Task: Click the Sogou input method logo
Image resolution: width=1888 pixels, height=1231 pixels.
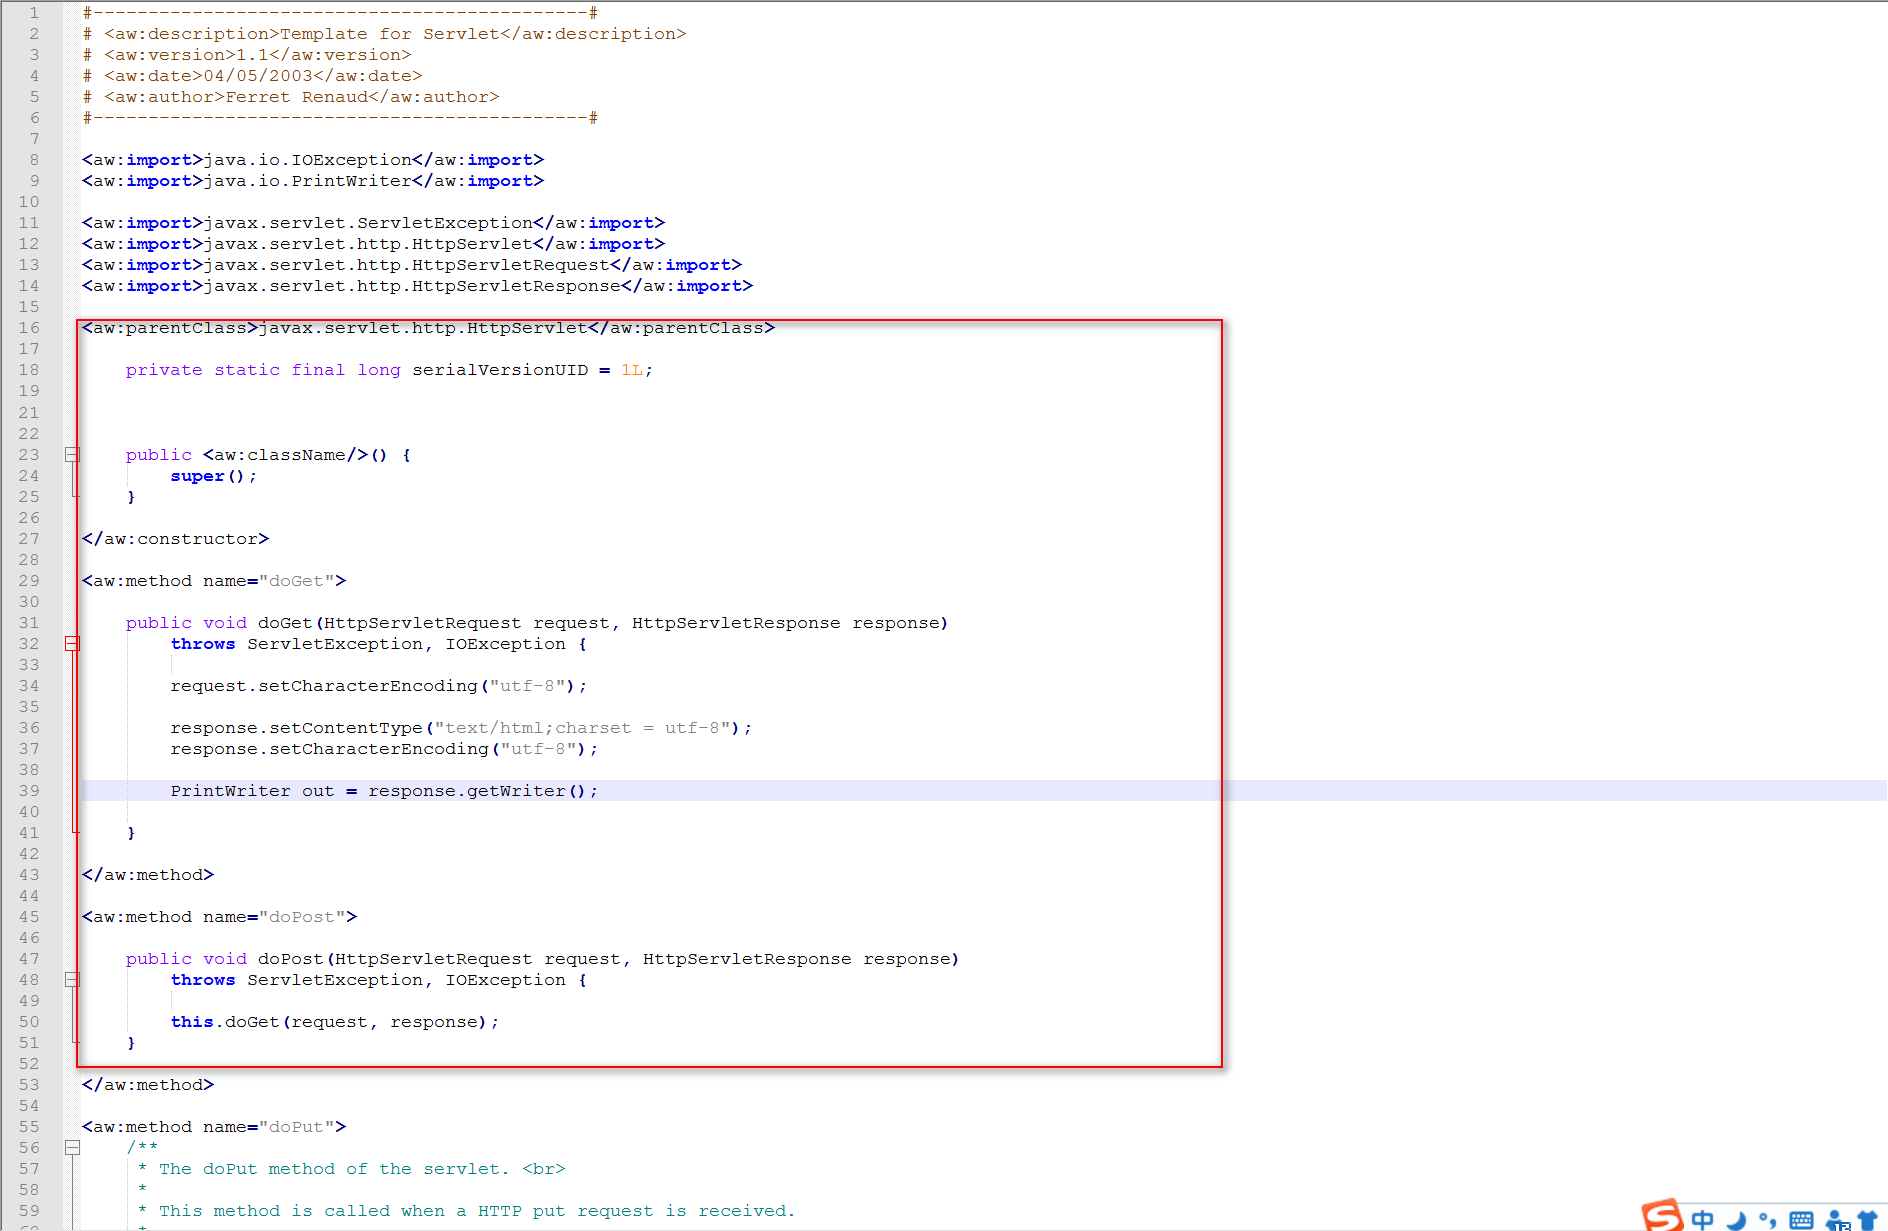Action: click(1662, 1216)
